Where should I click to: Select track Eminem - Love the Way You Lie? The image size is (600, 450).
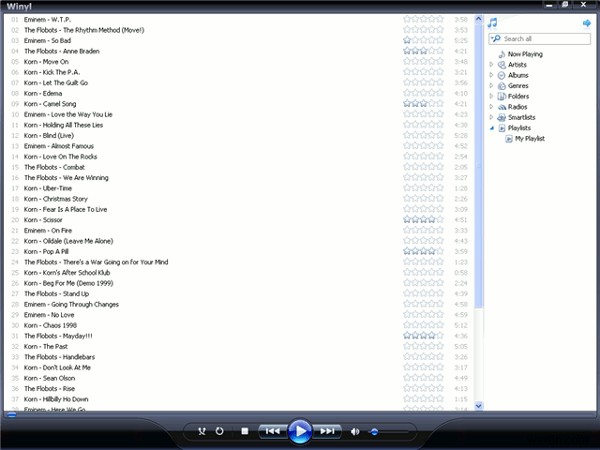[68, 114]
